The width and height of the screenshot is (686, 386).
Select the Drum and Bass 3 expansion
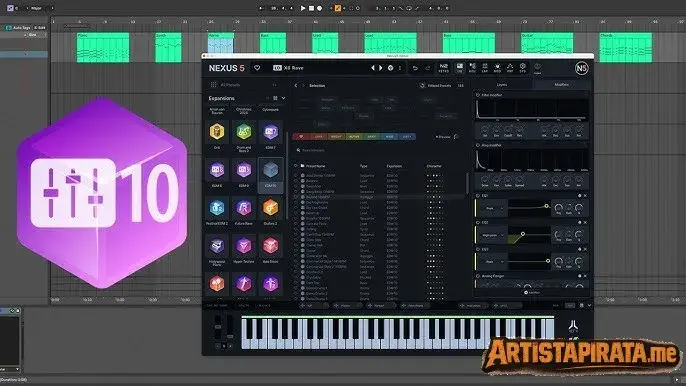click(244, 132)
